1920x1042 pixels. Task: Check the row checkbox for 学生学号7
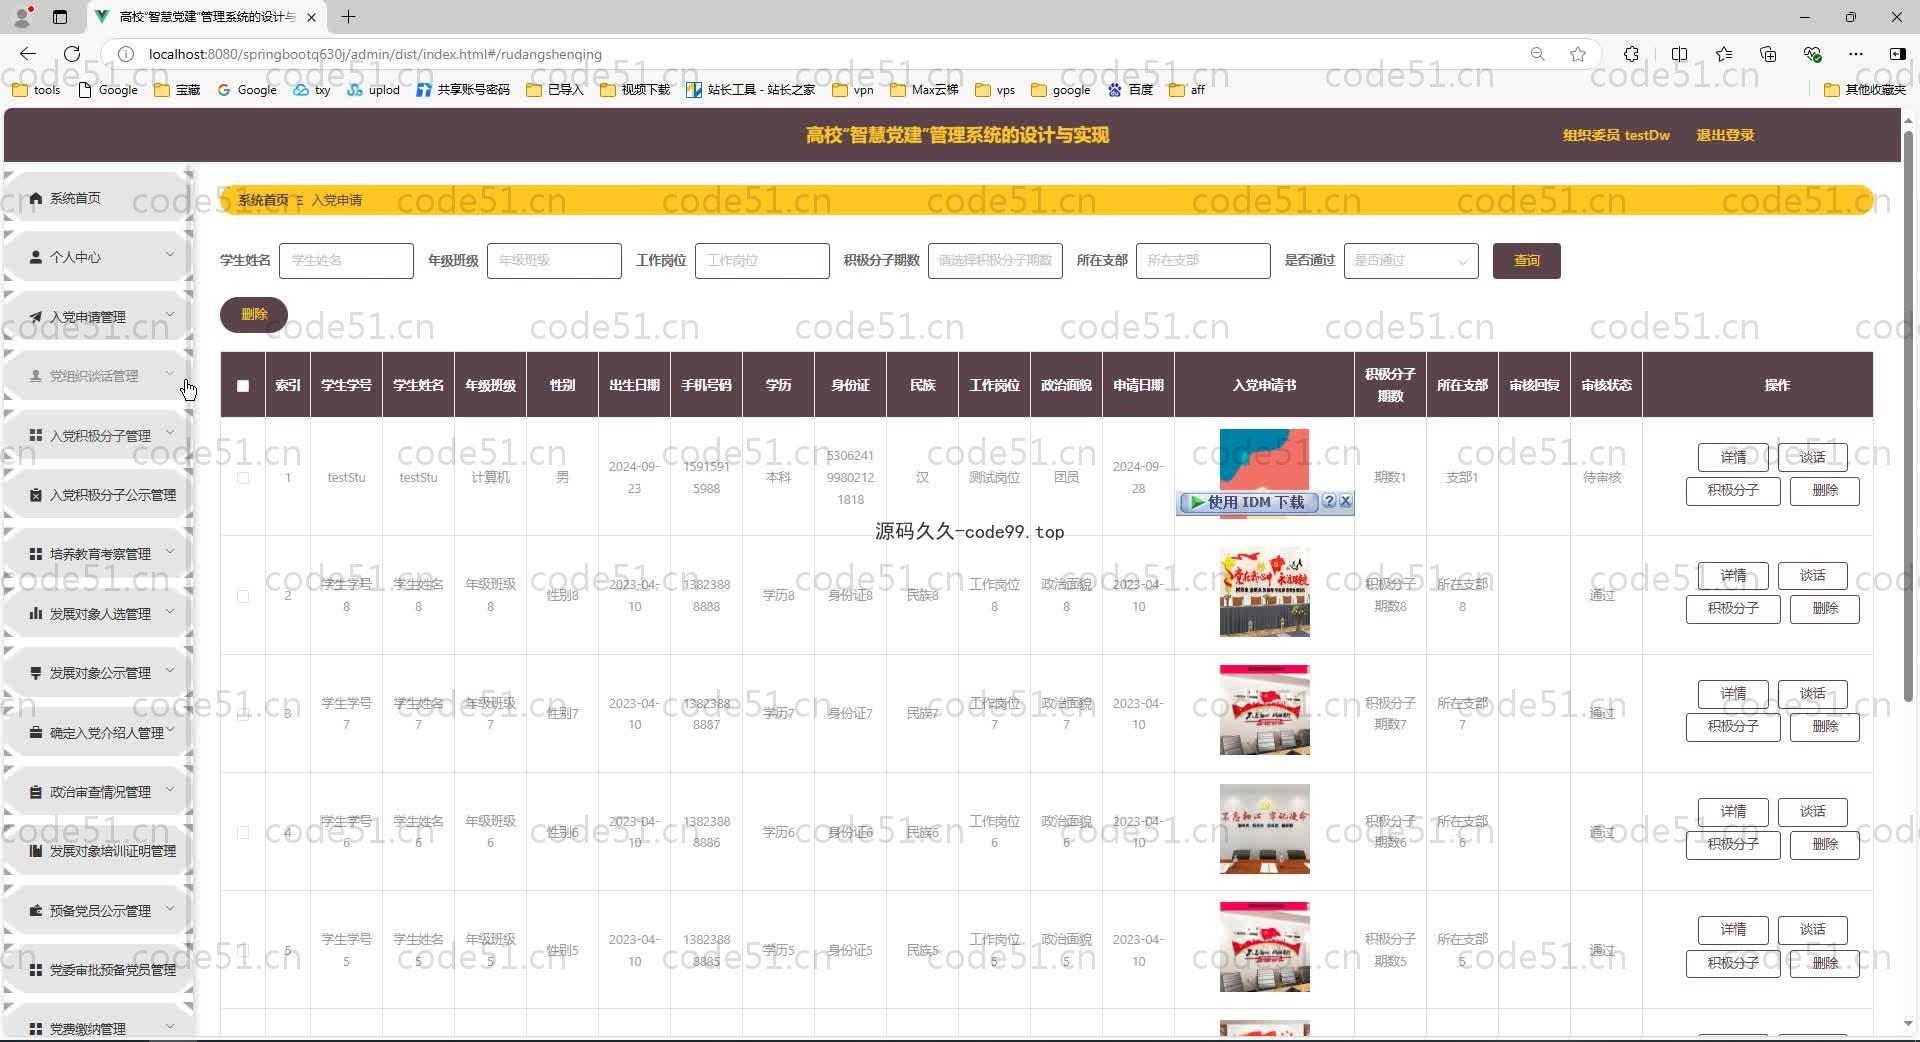pyautogui.click(x=243, y=714)
